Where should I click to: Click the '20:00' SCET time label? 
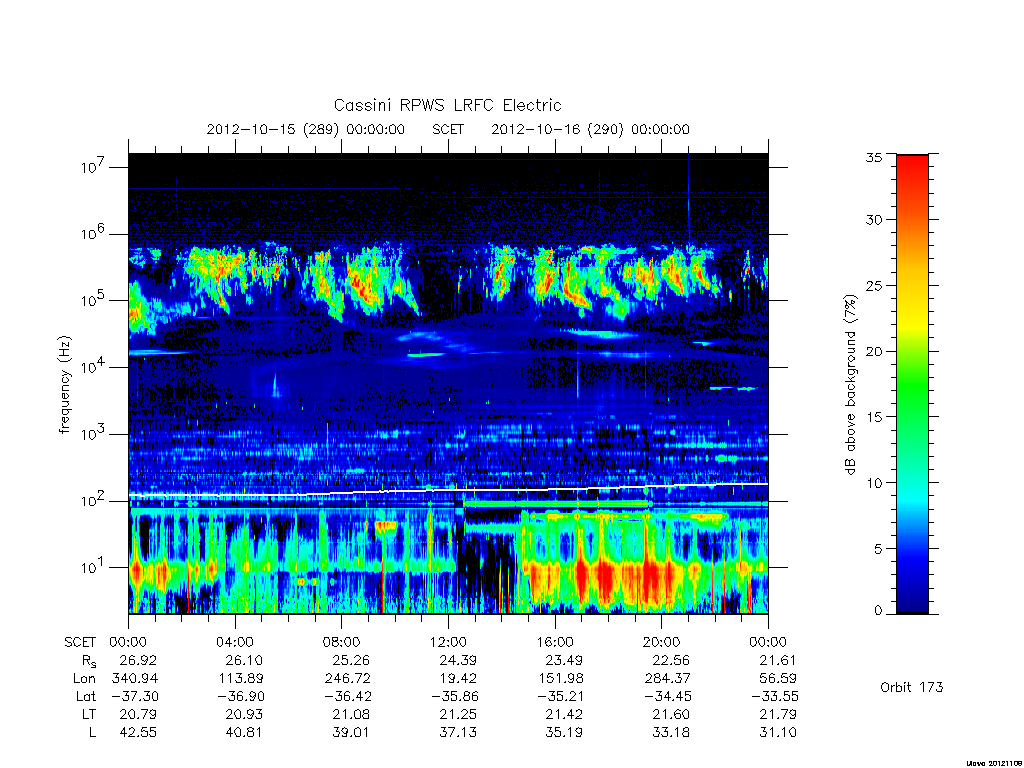pyautogui.click(x=662, y=642)
